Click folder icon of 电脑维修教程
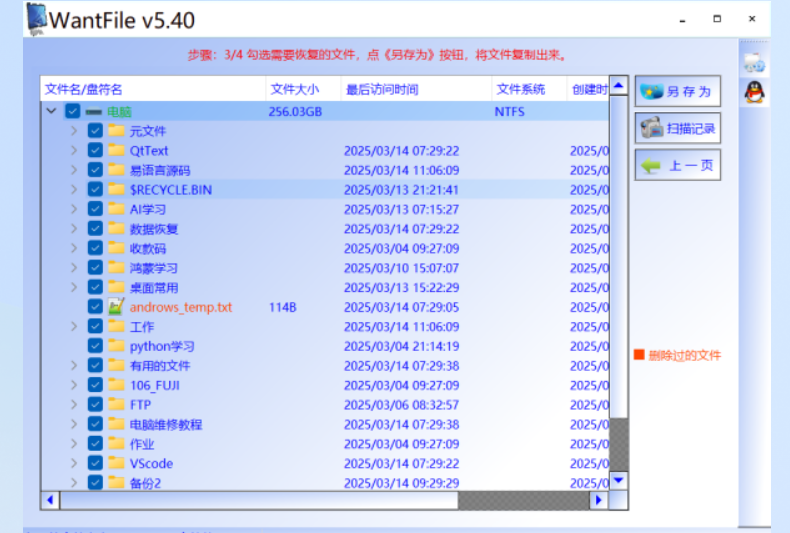790x533 pixels. (x=116, y=424)
